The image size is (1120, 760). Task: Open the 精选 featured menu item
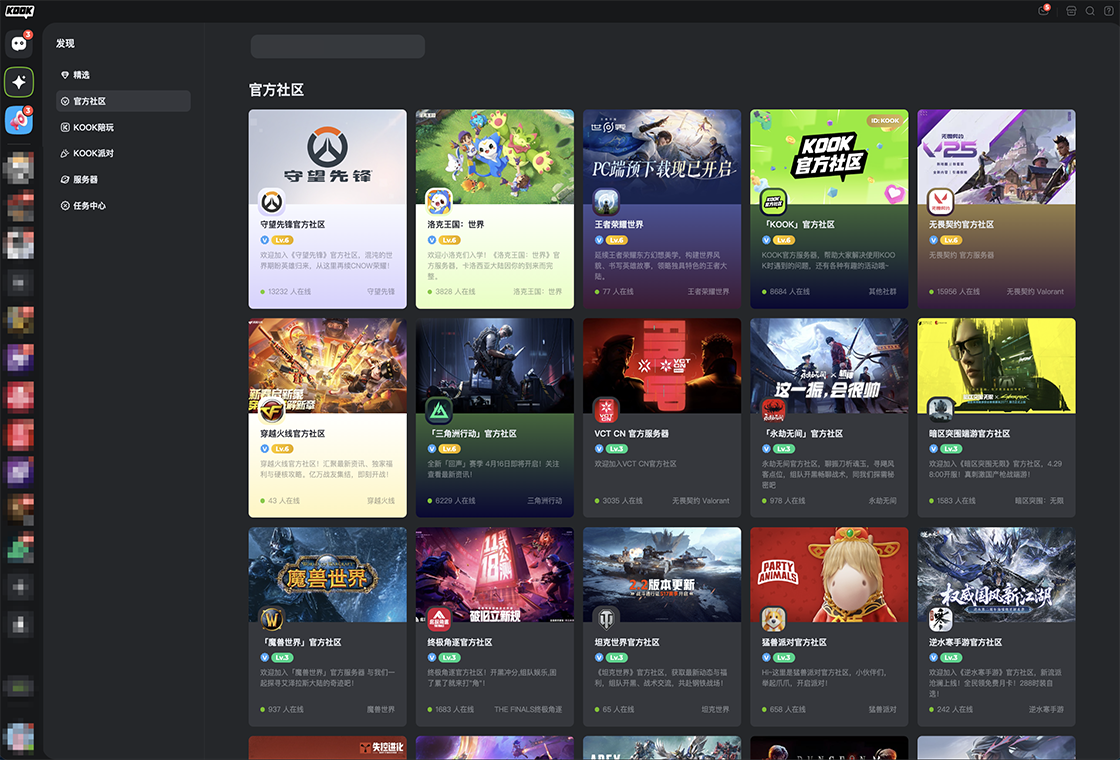click(123, 75)
